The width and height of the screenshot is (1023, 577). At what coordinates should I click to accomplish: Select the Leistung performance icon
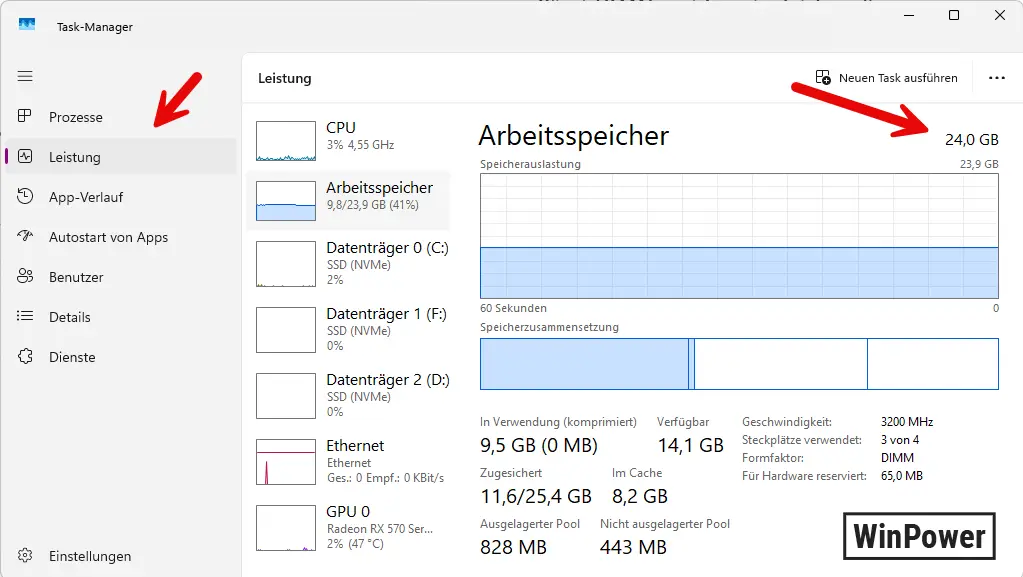click(26, 157)
